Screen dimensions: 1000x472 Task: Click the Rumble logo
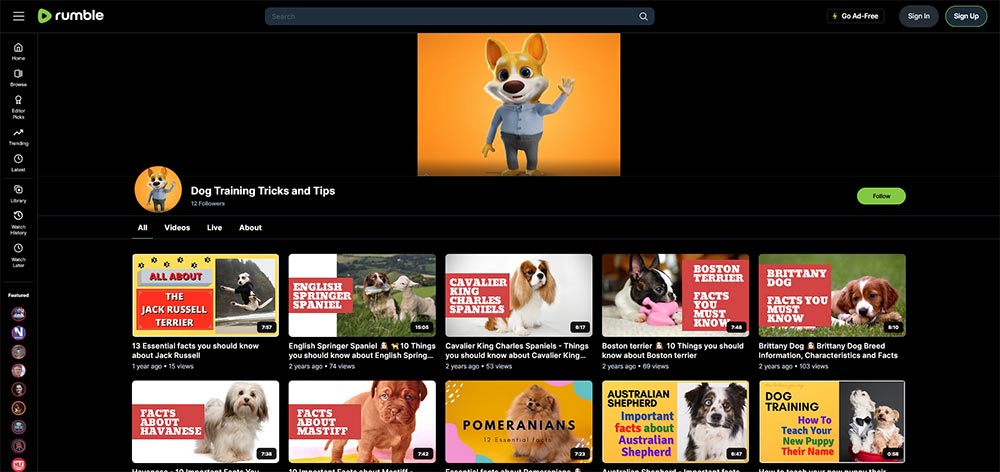[71, 16]
